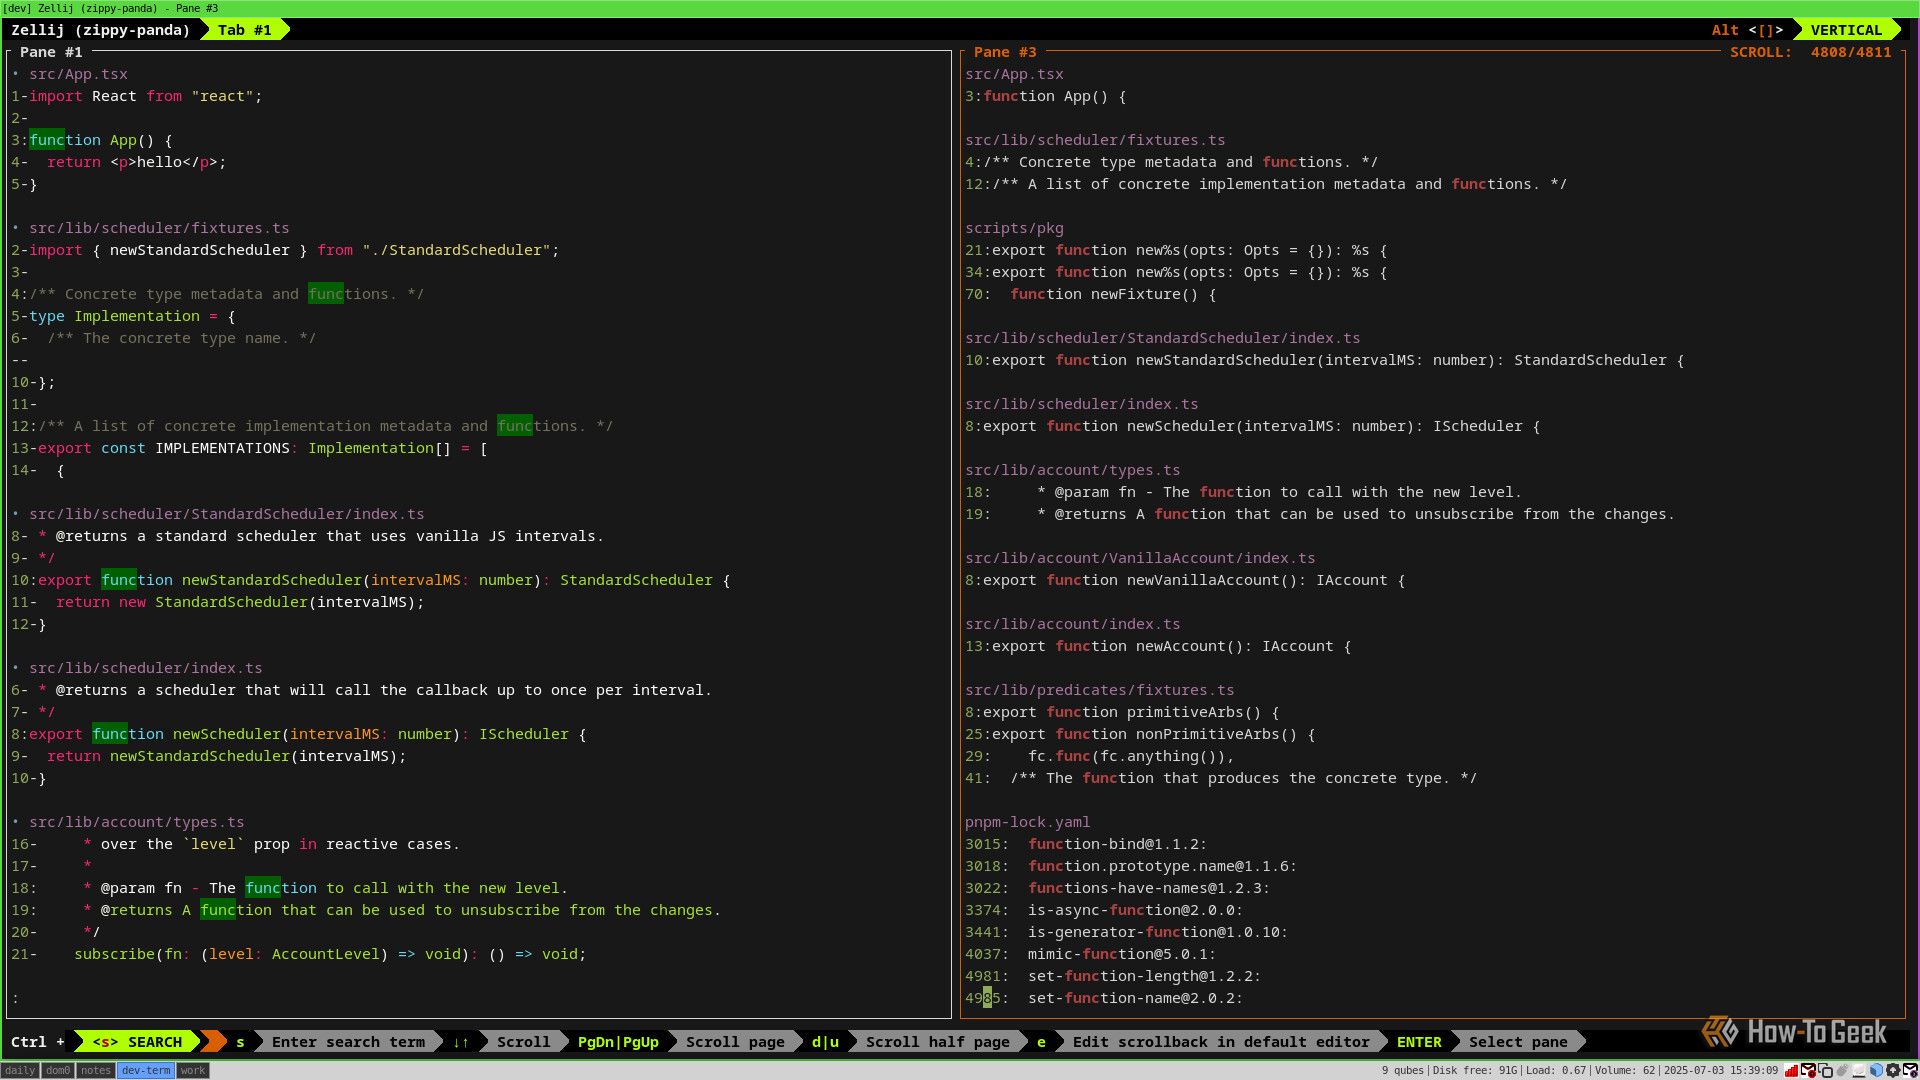The width and height of the screenshot is (1920, 1080).
Task: Click return new StandardScheduler(intervalMS) line
Action: 218,602
